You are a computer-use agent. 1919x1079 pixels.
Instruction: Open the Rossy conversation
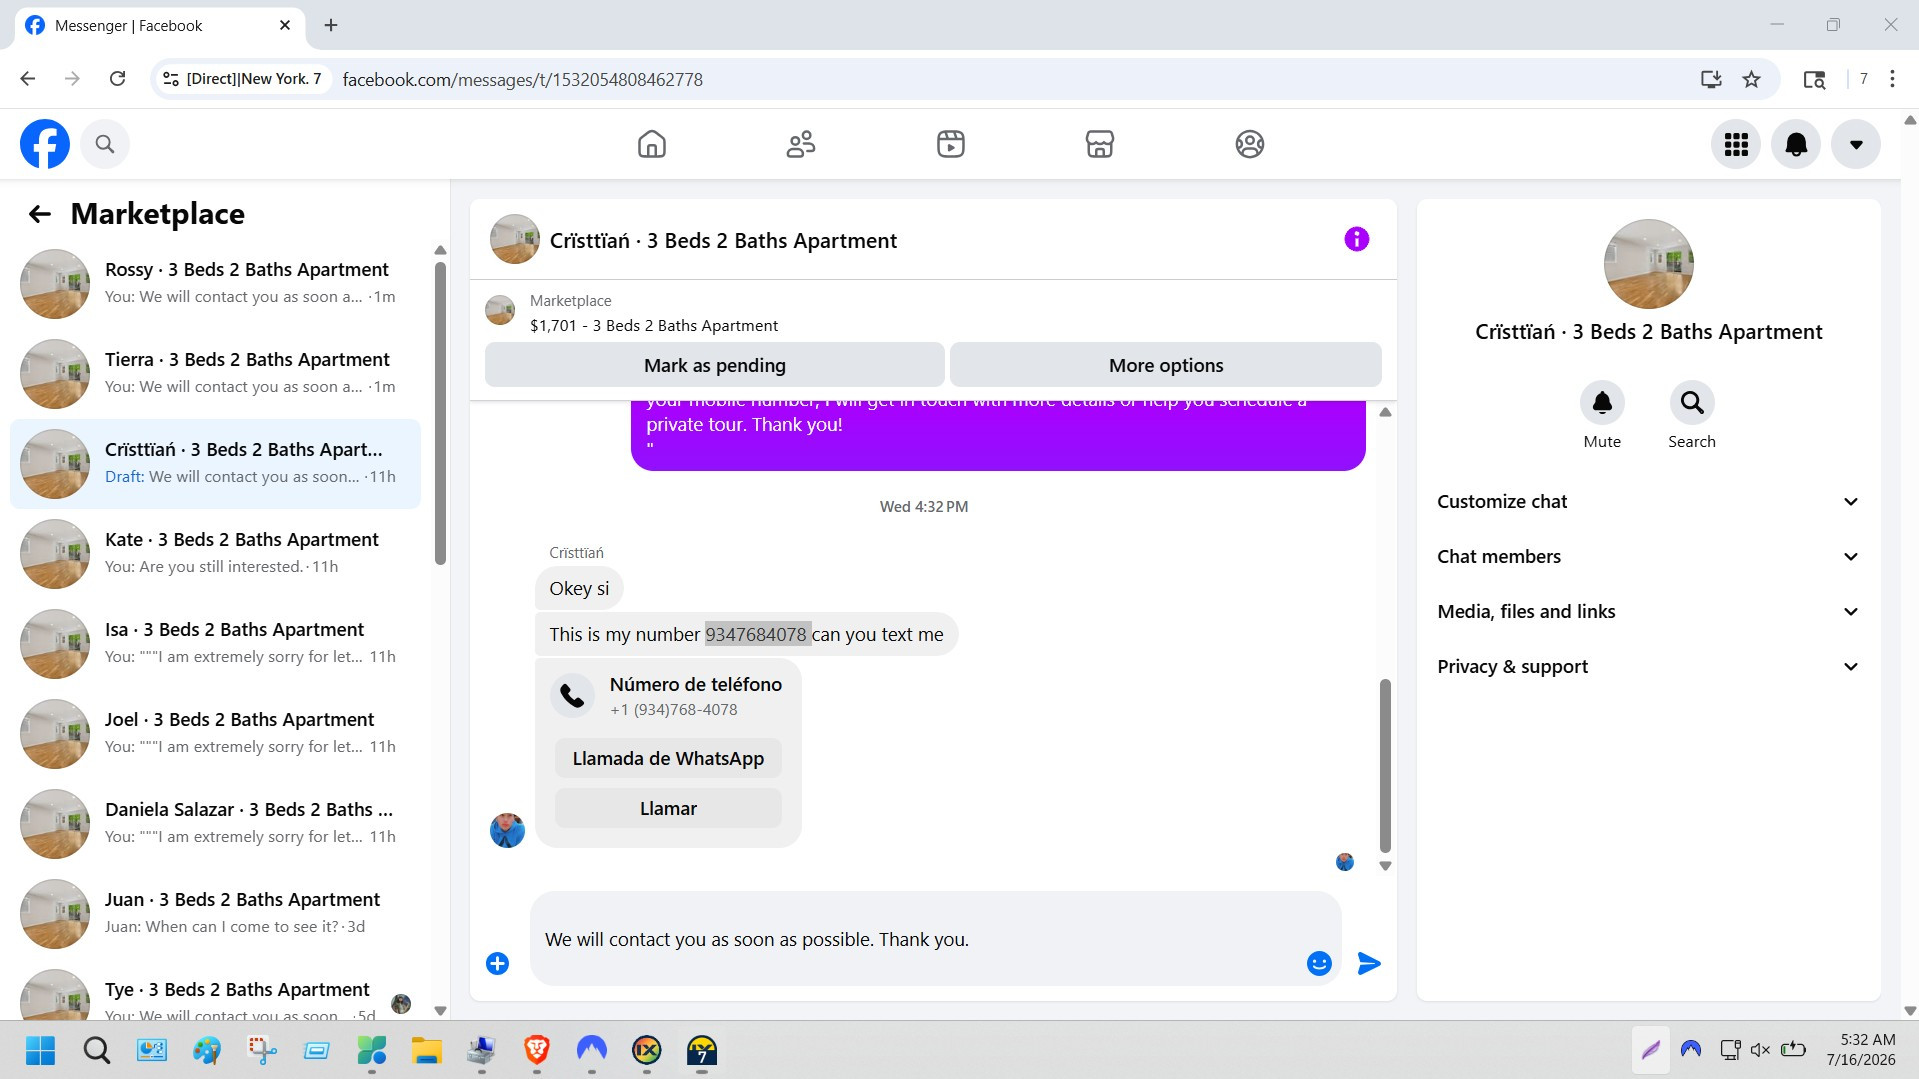click(x=215, y=284)
